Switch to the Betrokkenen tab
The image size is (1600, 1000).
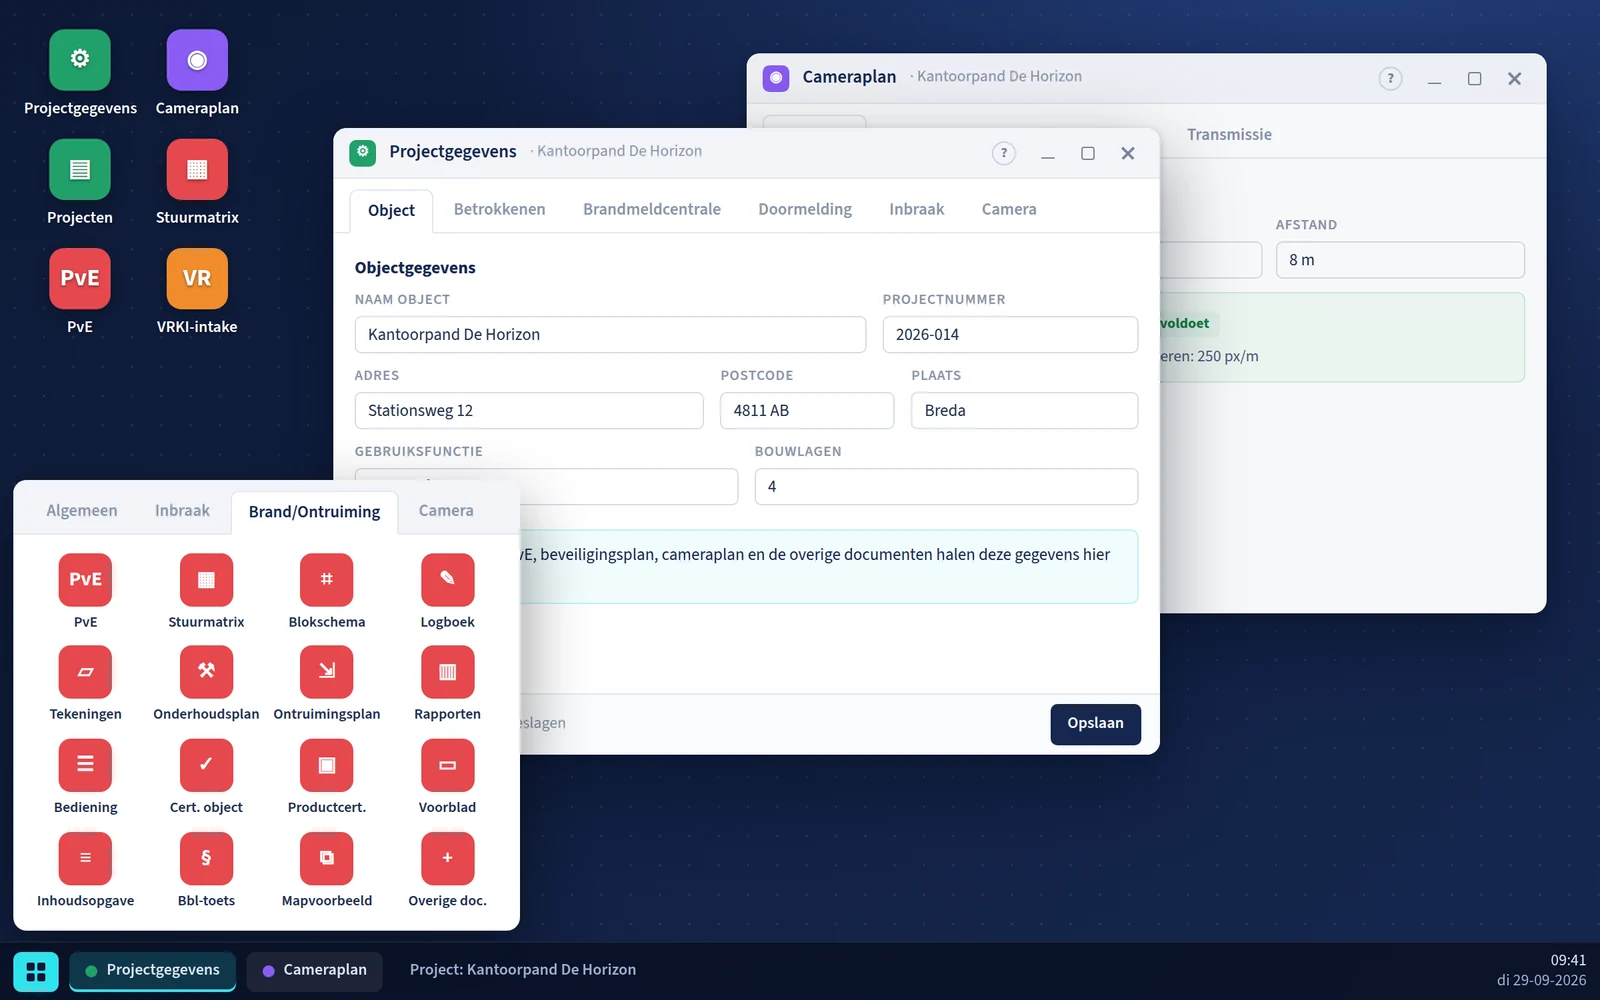point(499,209)
